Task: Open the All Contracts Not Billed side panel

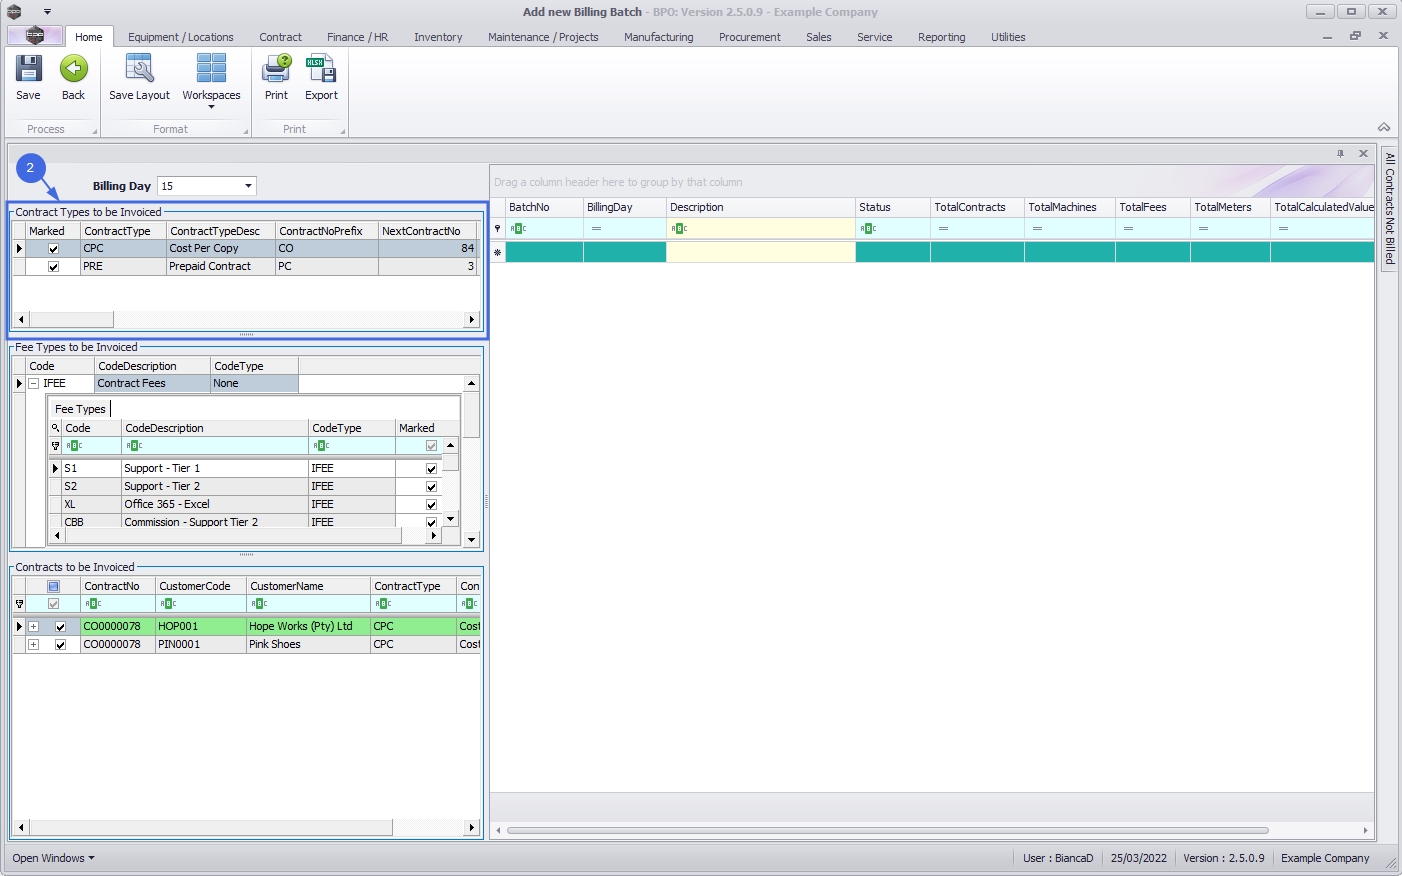Action: (x=1389, y=208)
